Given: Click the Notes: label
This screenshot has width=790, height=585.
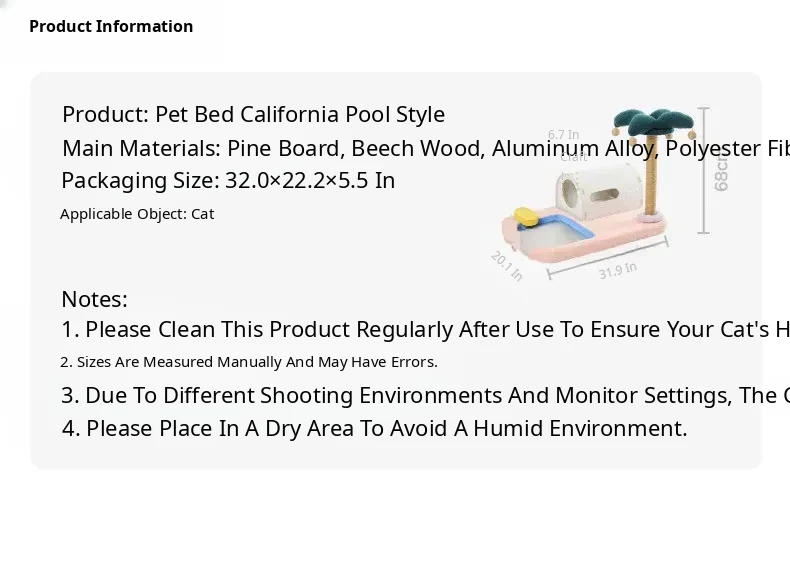Looking at the screenshot, I should 94,299.
